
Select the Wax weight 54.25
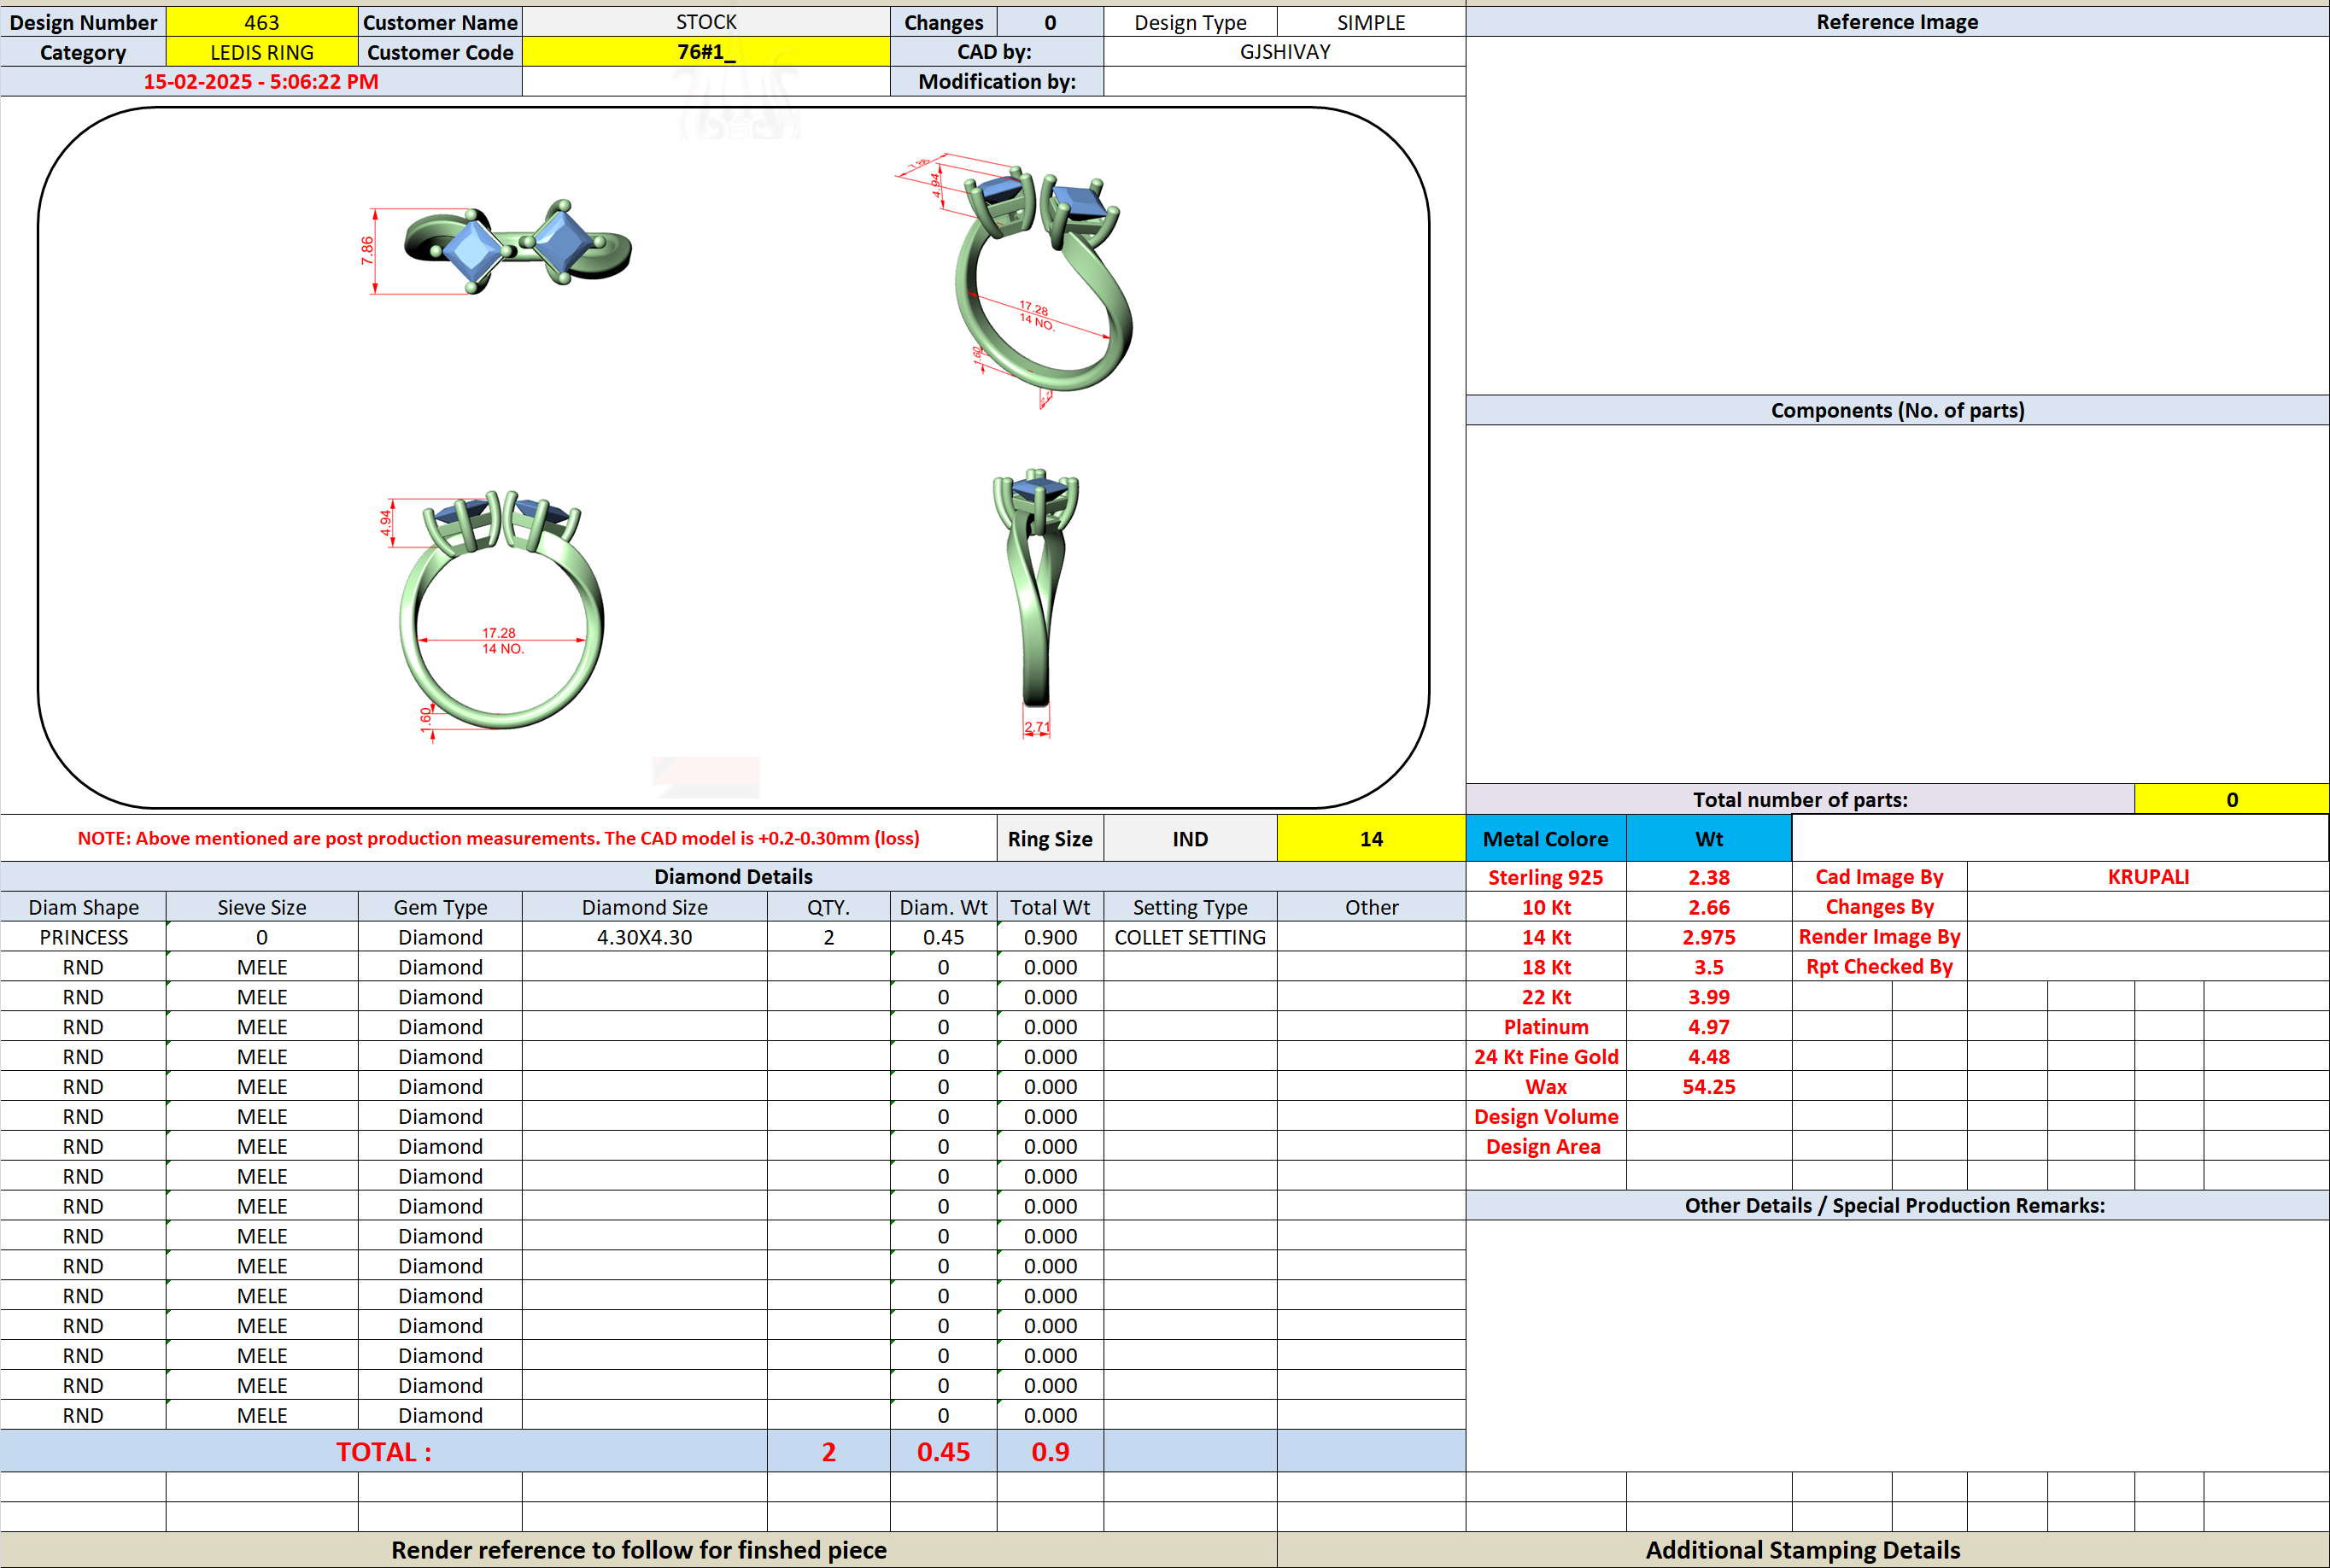coord(1709,1087)
